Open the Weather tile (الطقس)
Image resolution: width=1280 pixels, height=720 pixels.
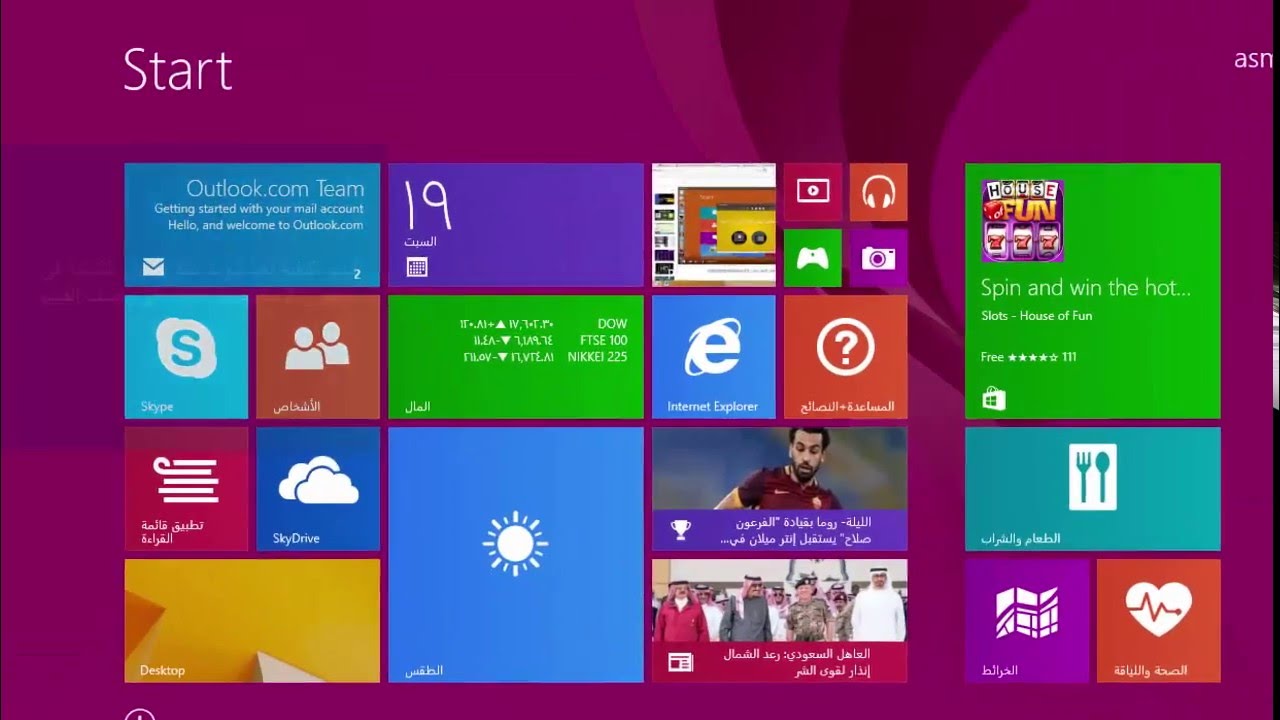pos(516,555)
